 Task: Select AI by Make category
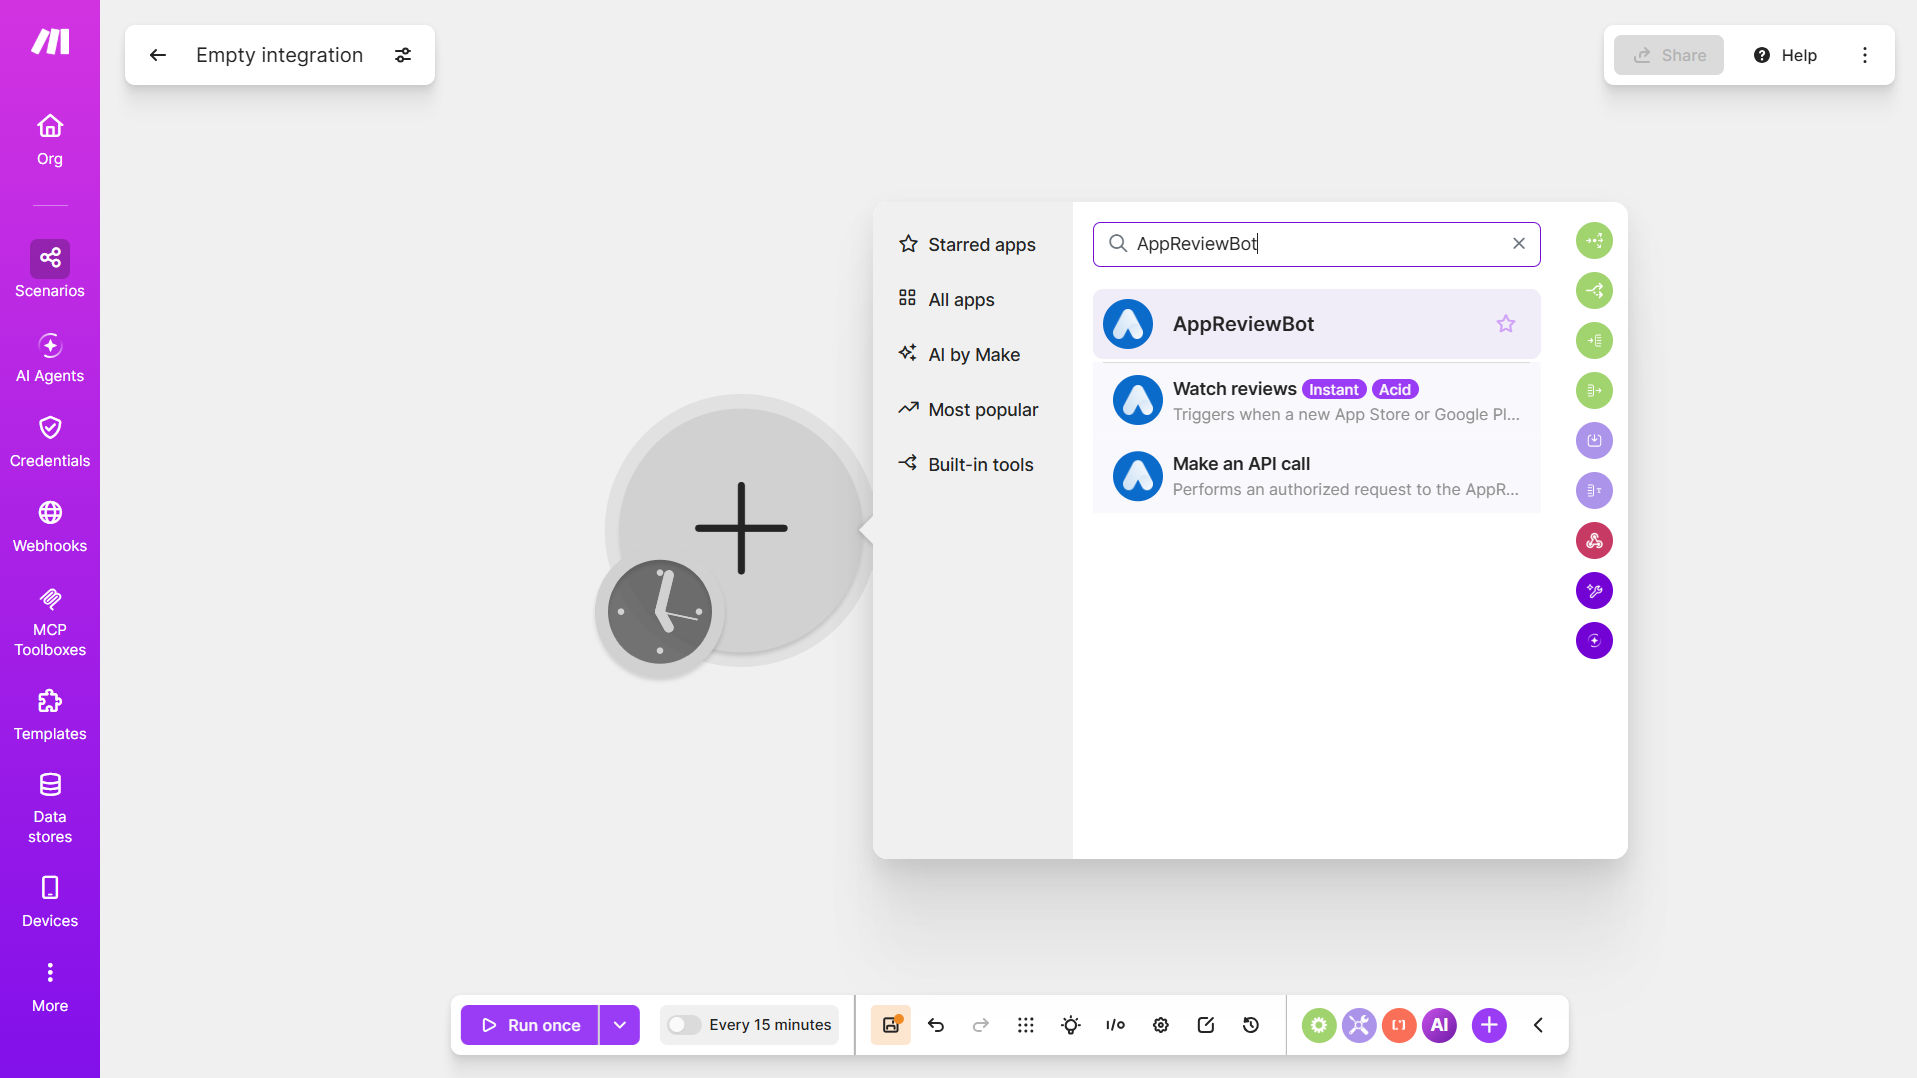[x=959, y=354]
